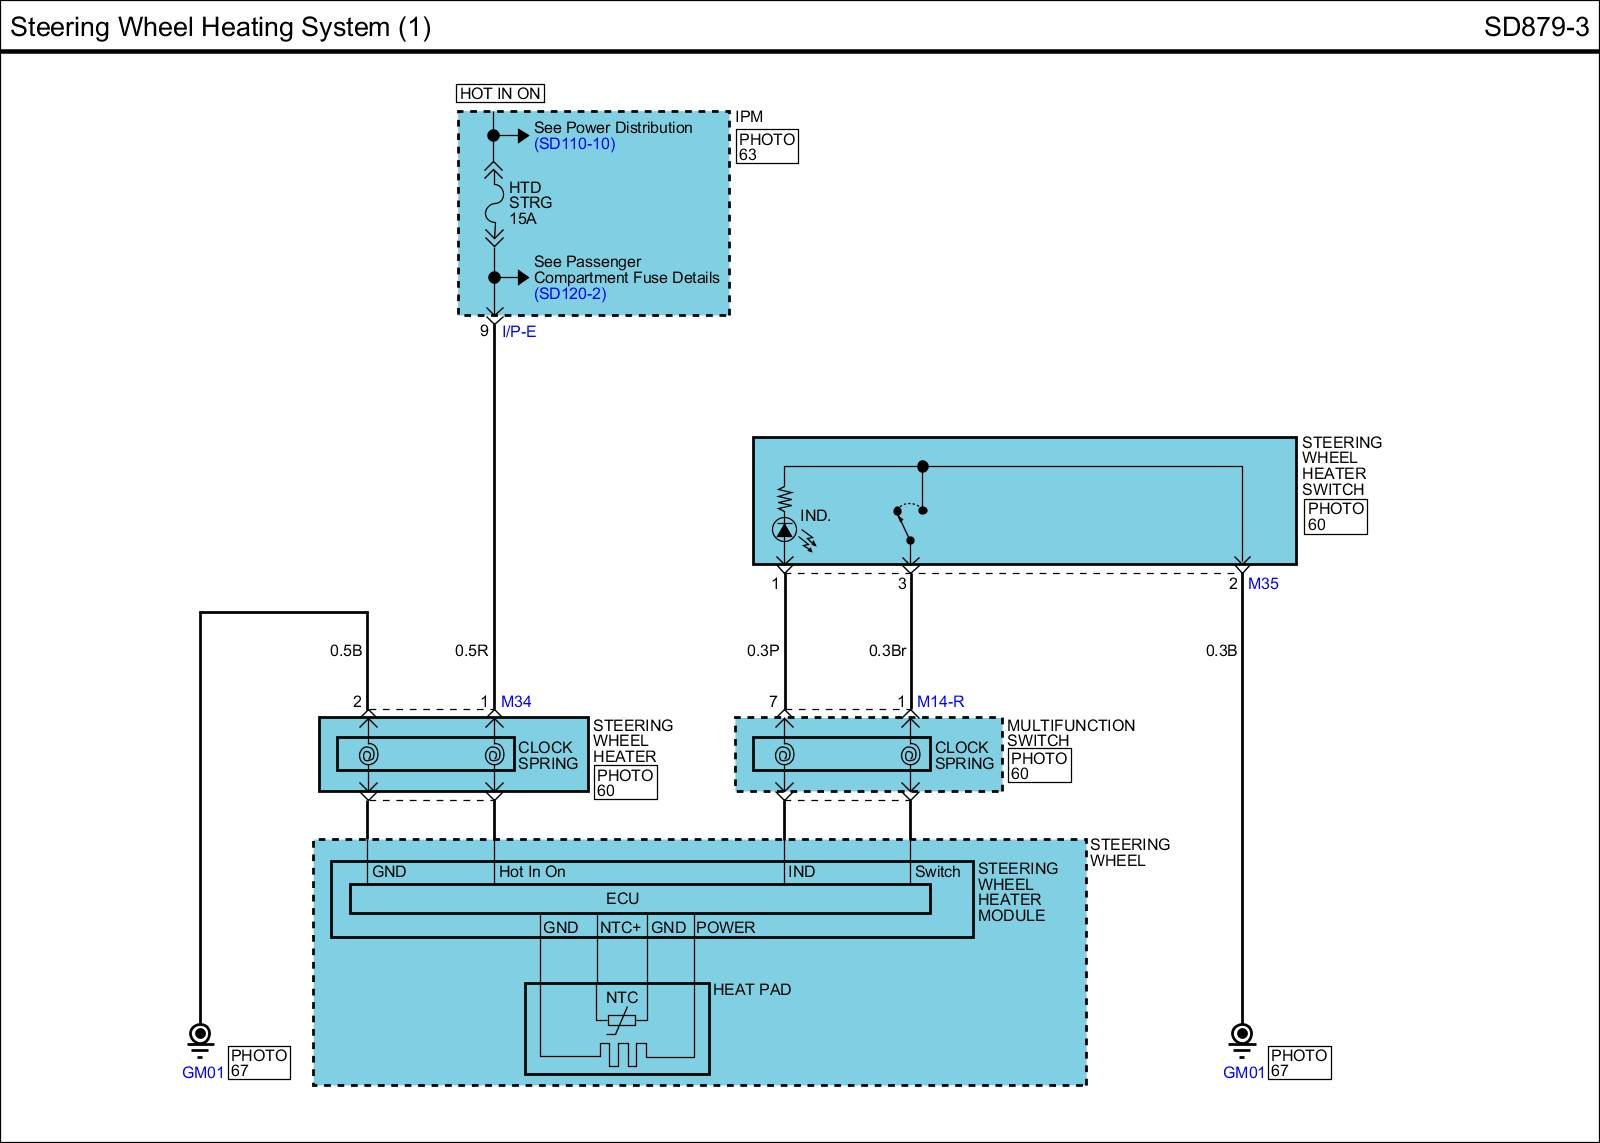Open PHOTO 60 beside Multifunction Switch
This screenshot has height=1143, width=1600.
pos(1039,766)
